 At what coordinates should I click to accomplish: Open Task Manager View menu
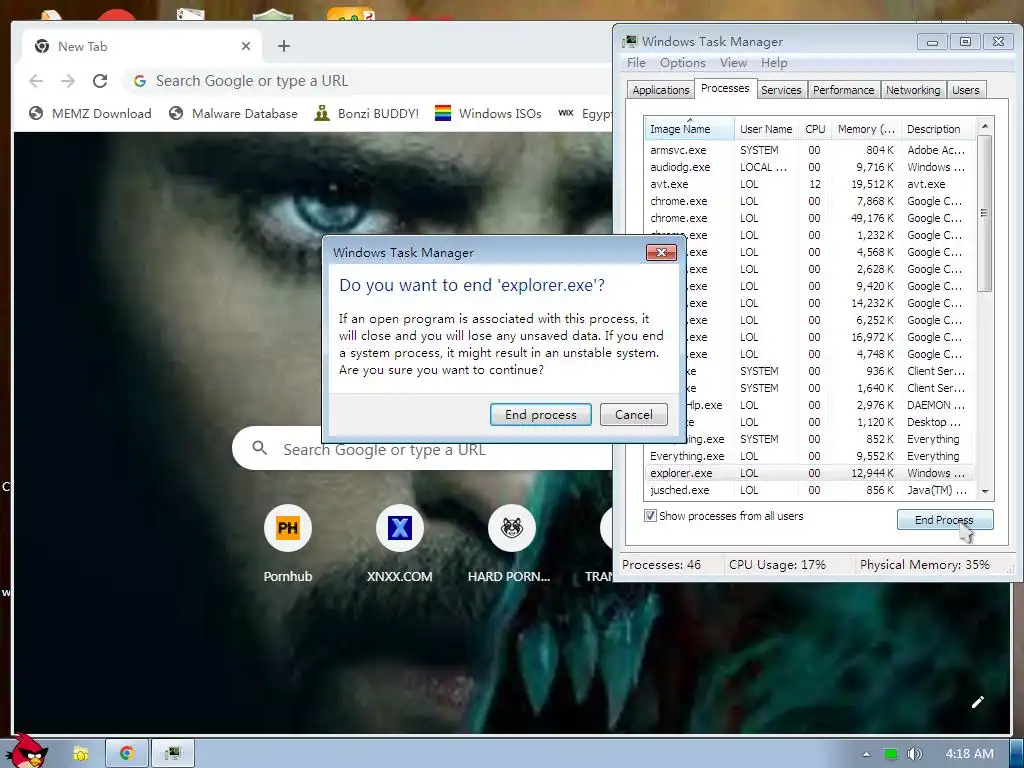point(733,63)
